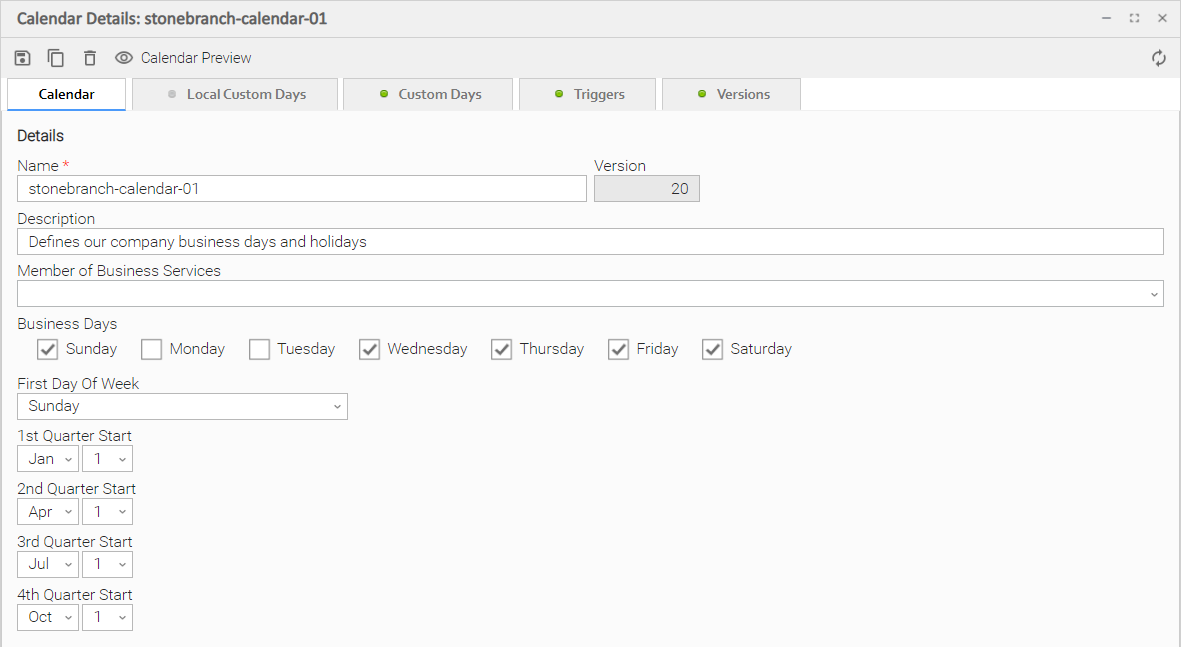Click the Delete trash icon
The width and height of the screenshot is (1181, 647).
tap(90, 58)
